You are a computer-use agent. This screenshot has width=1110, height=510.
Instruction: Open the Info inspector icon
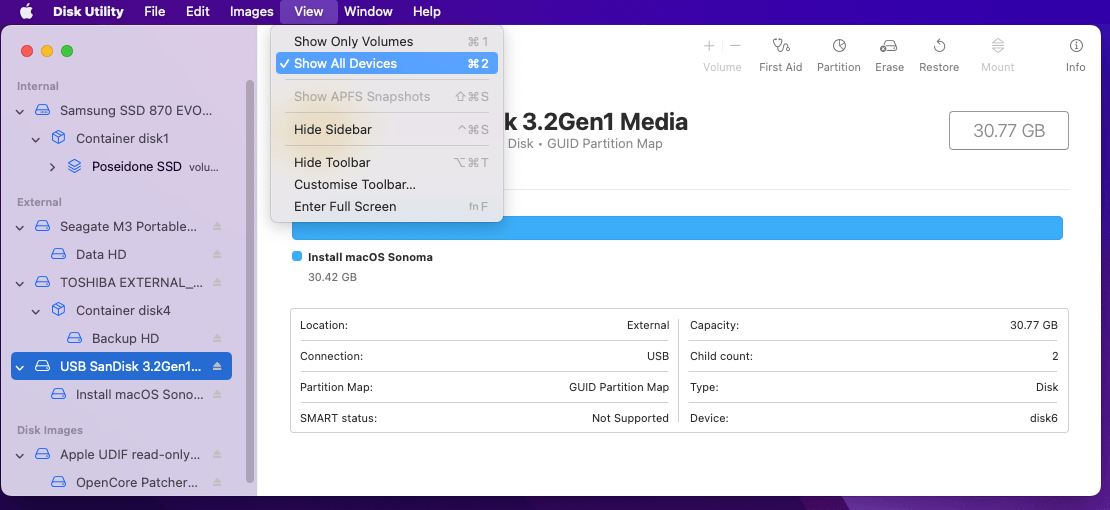tap(1075, 47)
